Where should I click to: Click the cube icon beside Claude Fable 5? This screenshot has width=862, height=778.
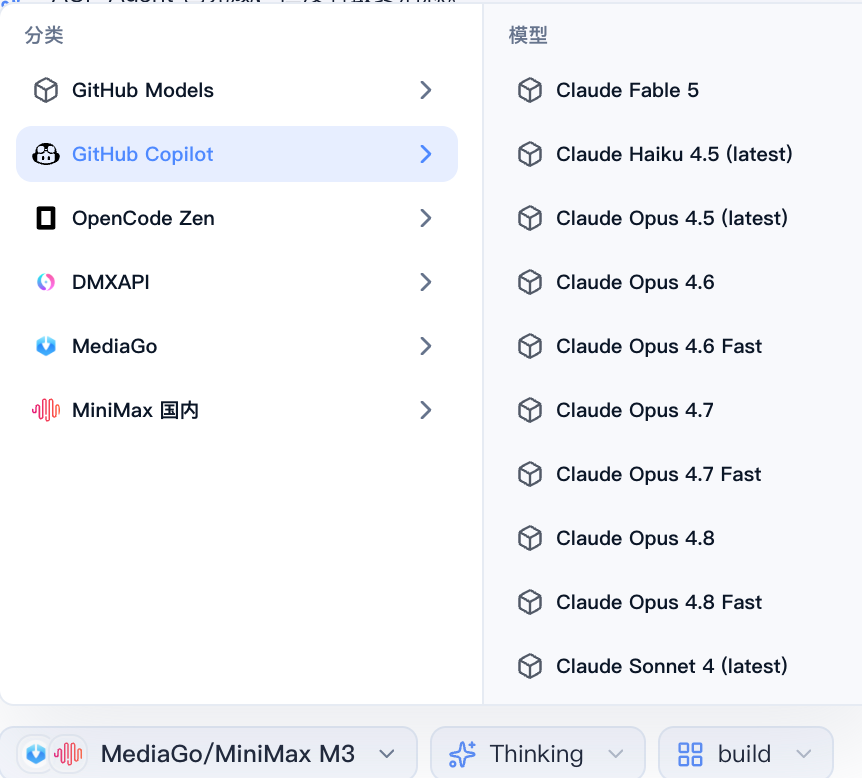530,90
